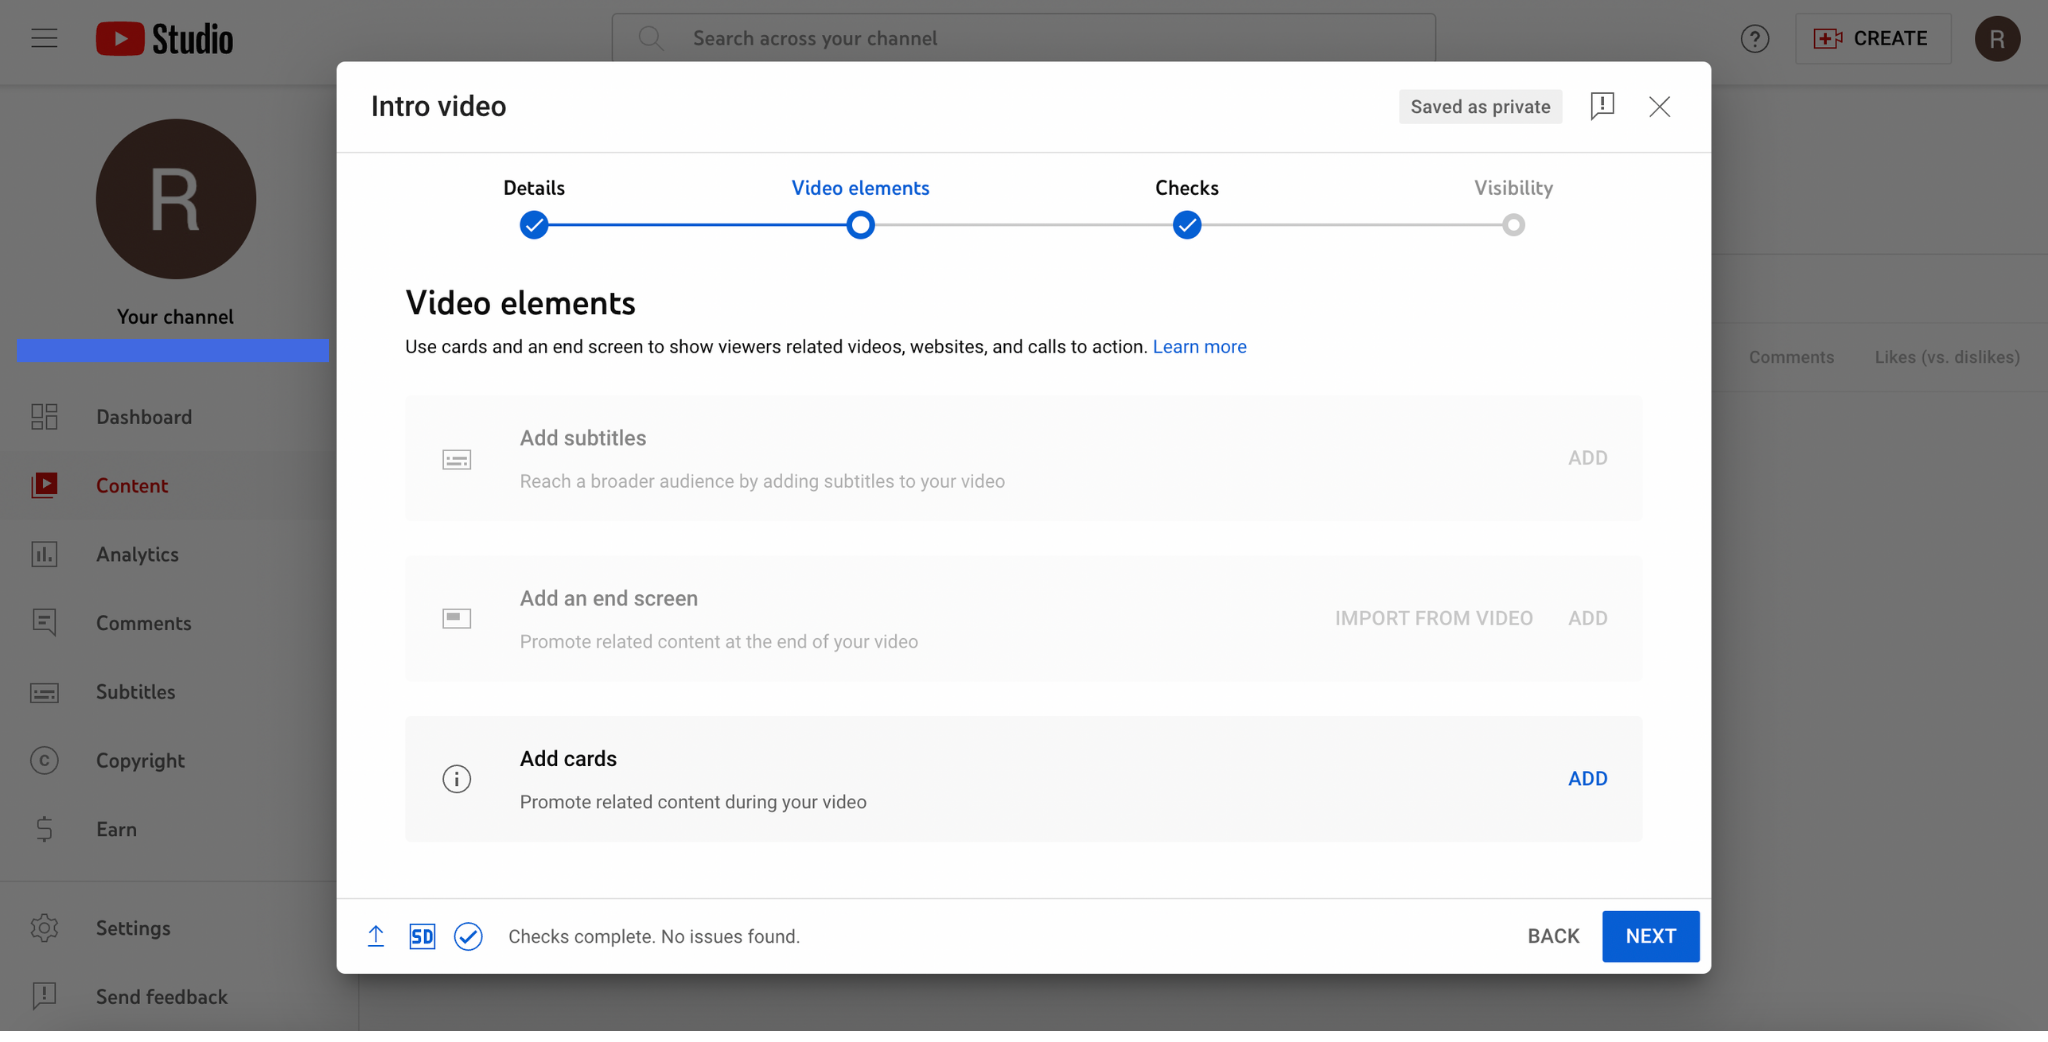
Task: Click the info icon beside Add cards
Action: [457, 779]
